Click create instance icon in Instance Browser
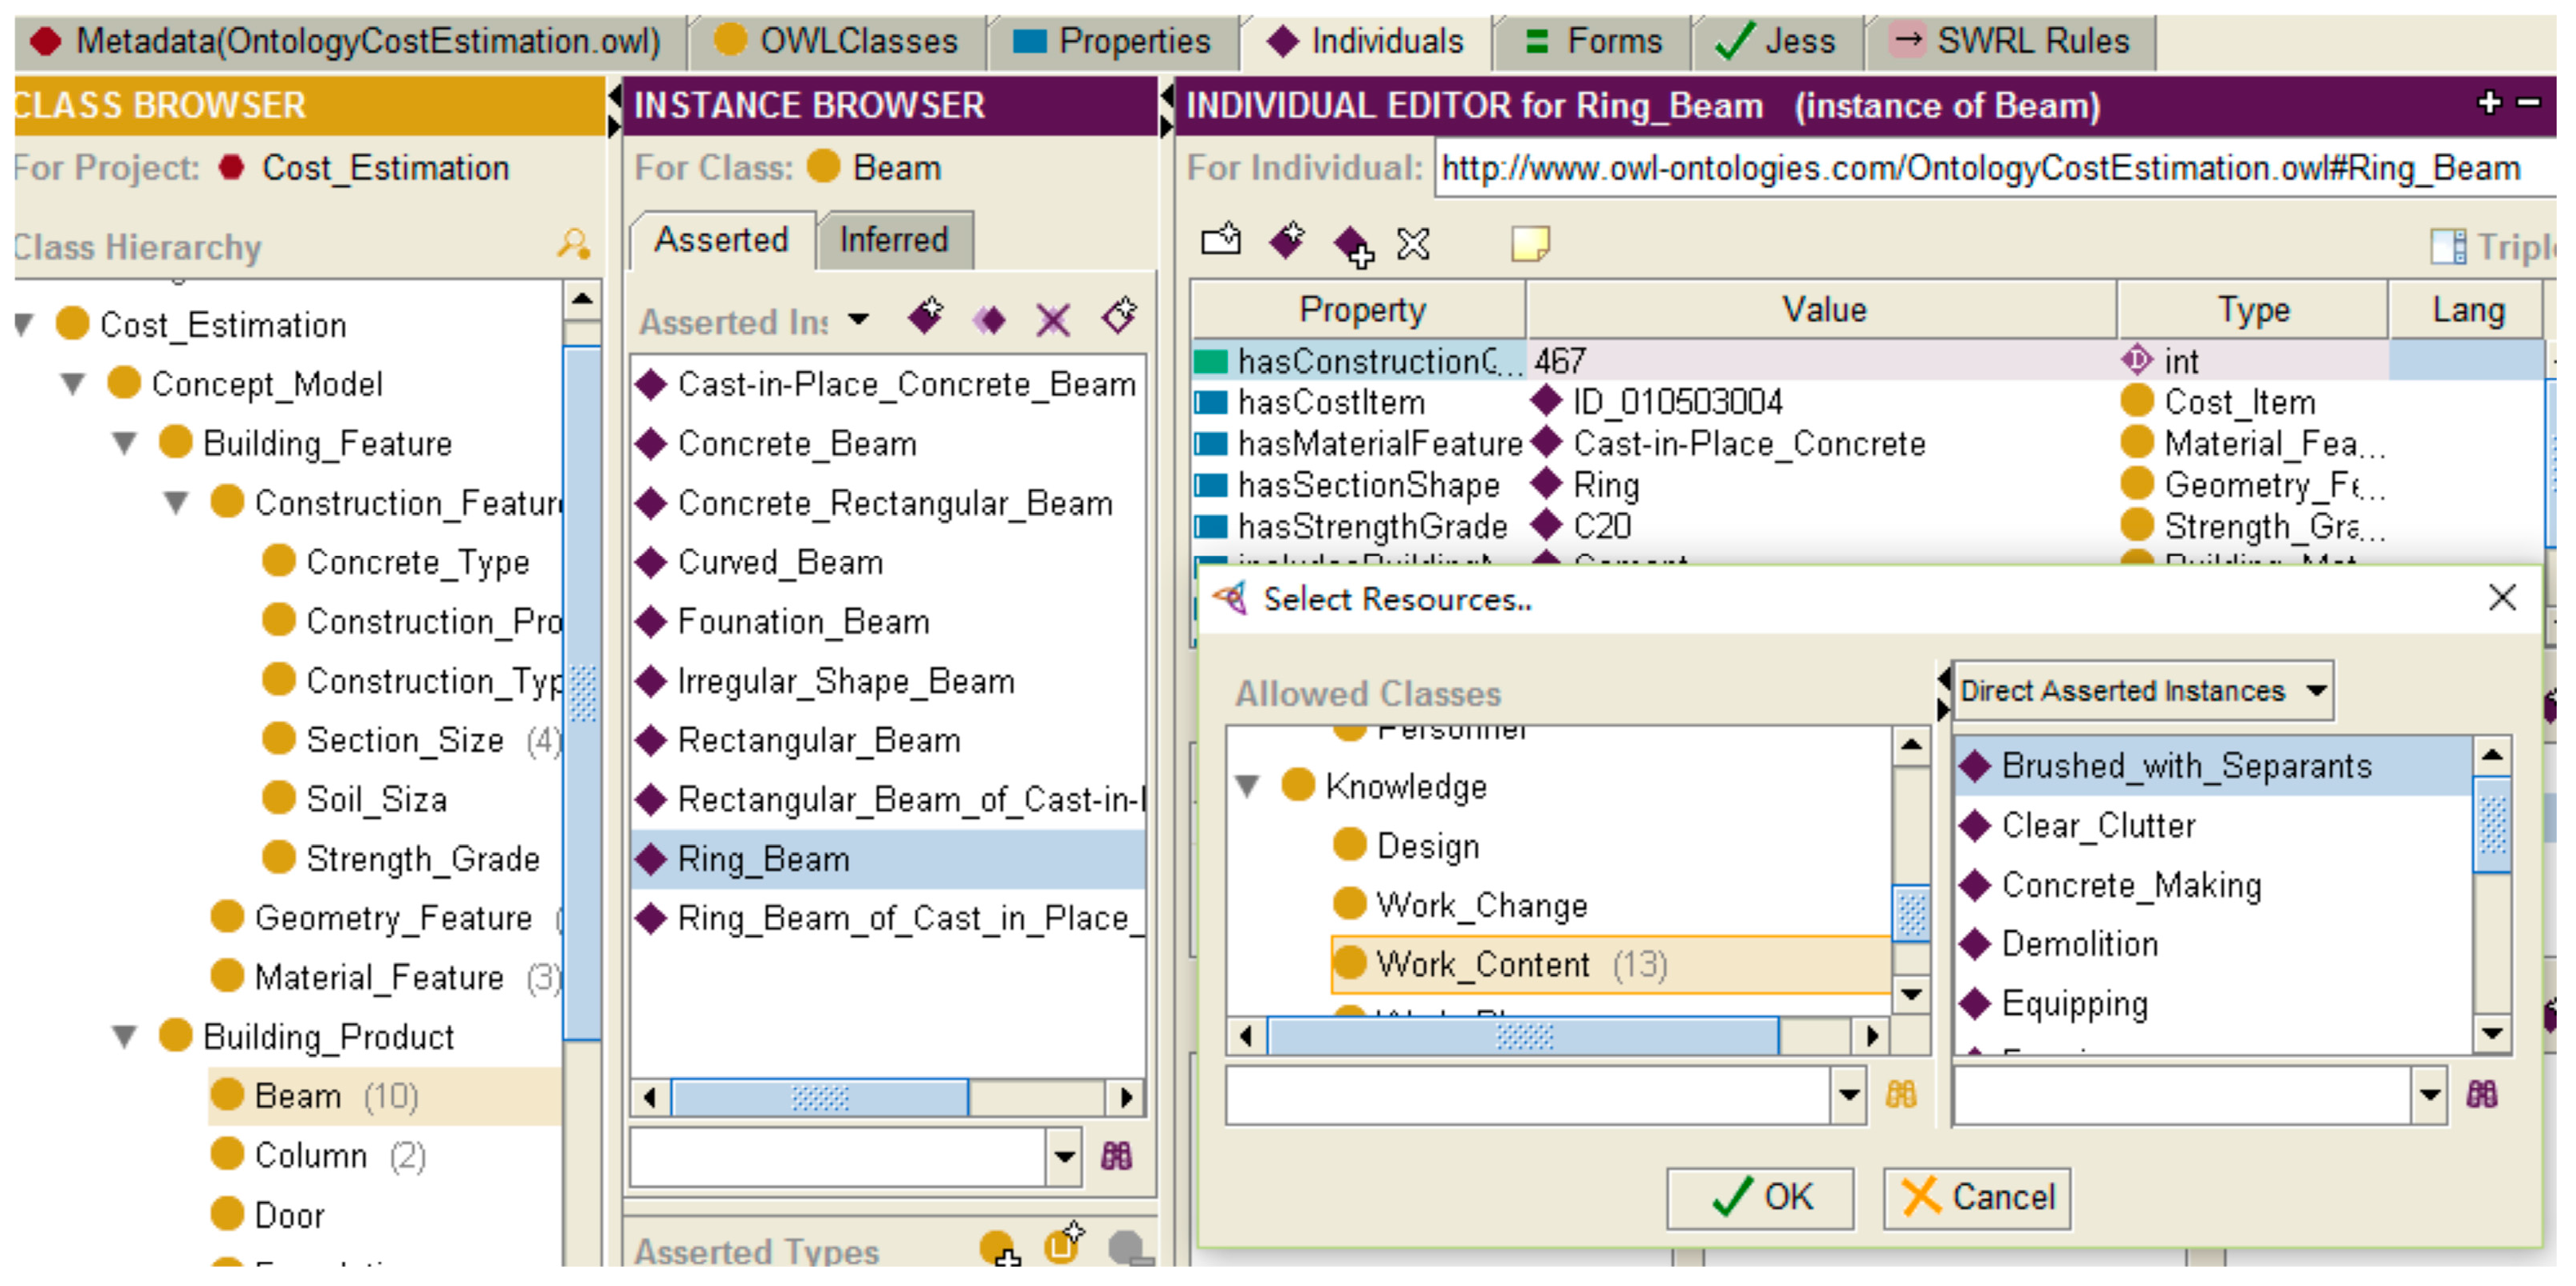 (x=926, y=317)
